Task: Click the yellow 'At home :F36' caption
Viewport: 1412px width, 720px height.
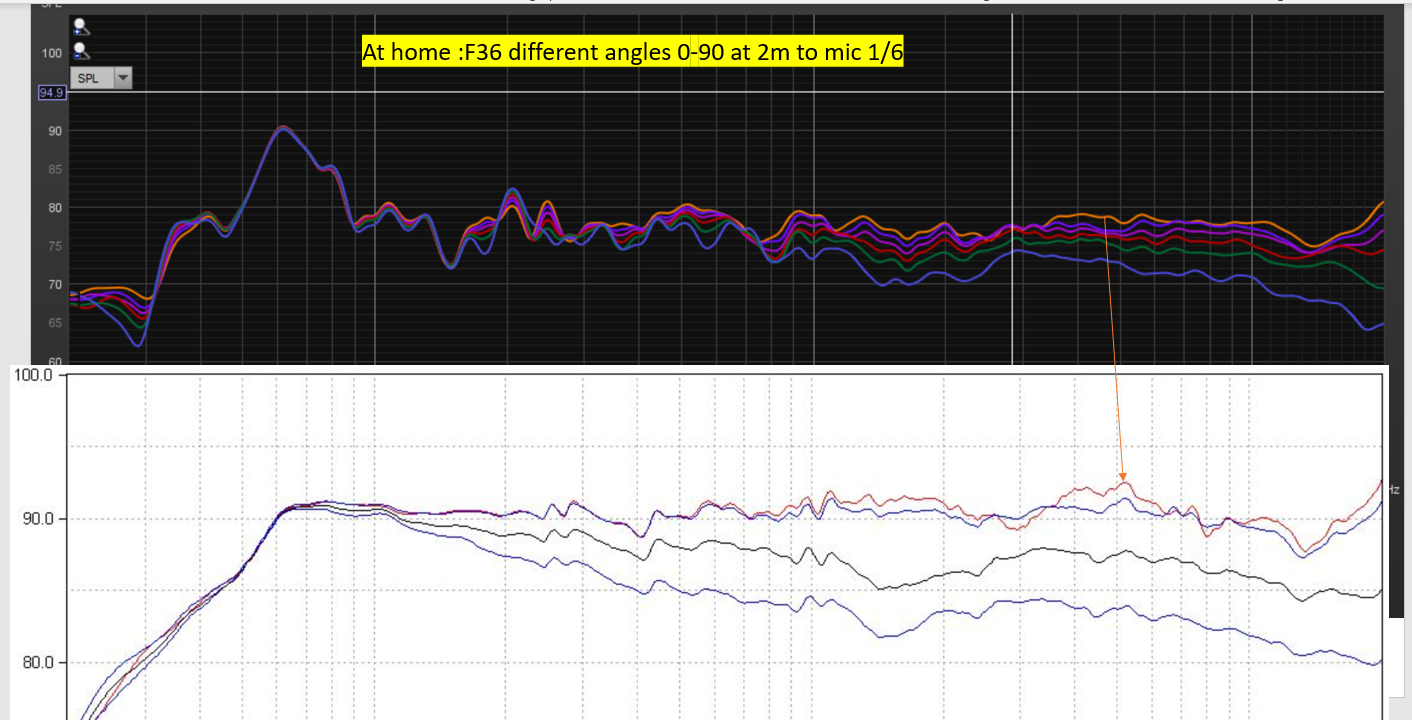Action: click(632, 53)
